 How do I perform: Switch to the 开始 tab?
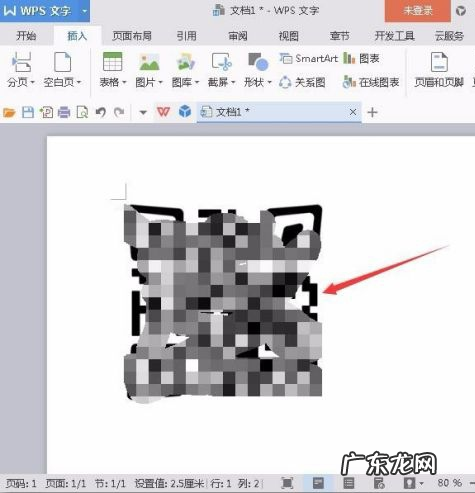[26, 36]
